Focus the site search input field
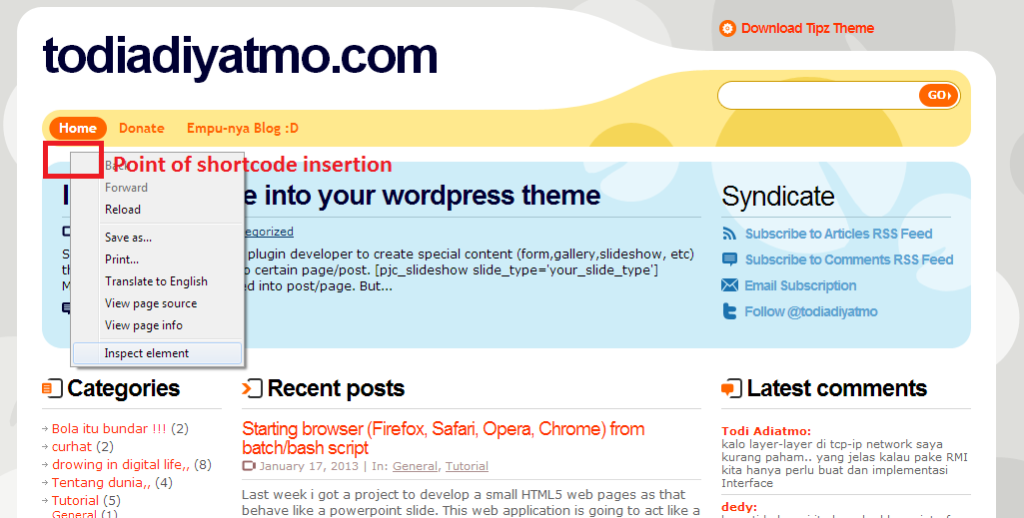The width and height of the screenshot is (1024, 518). [818, 95]
